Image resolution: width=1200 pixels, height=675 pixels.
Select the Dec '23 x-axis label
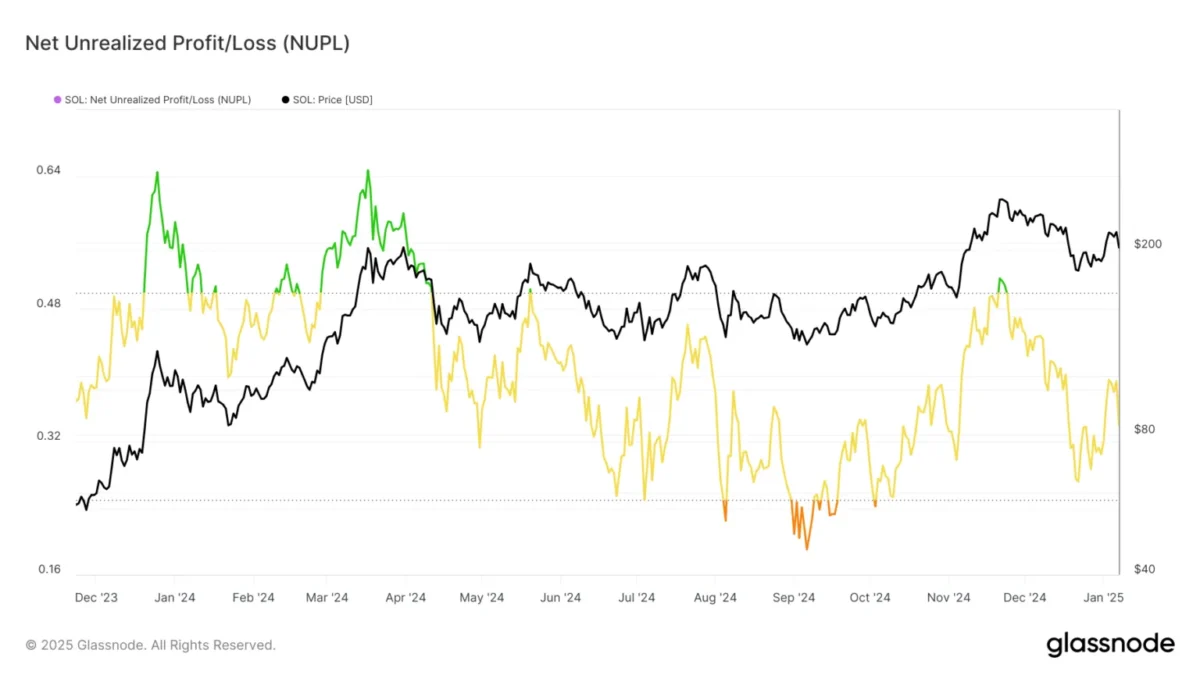click(x=96, y=598)
